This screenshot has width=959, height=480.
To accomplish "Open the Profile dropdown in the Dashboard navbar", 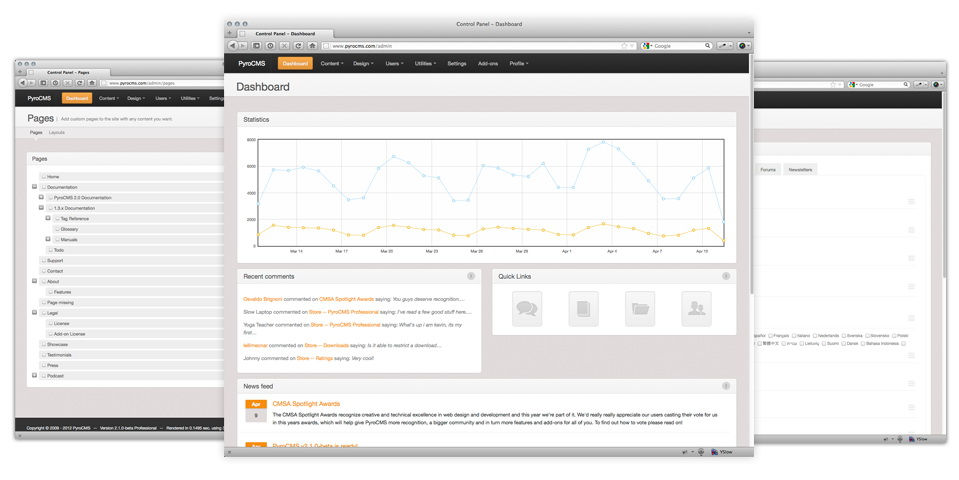I will [x=519, y=64].
